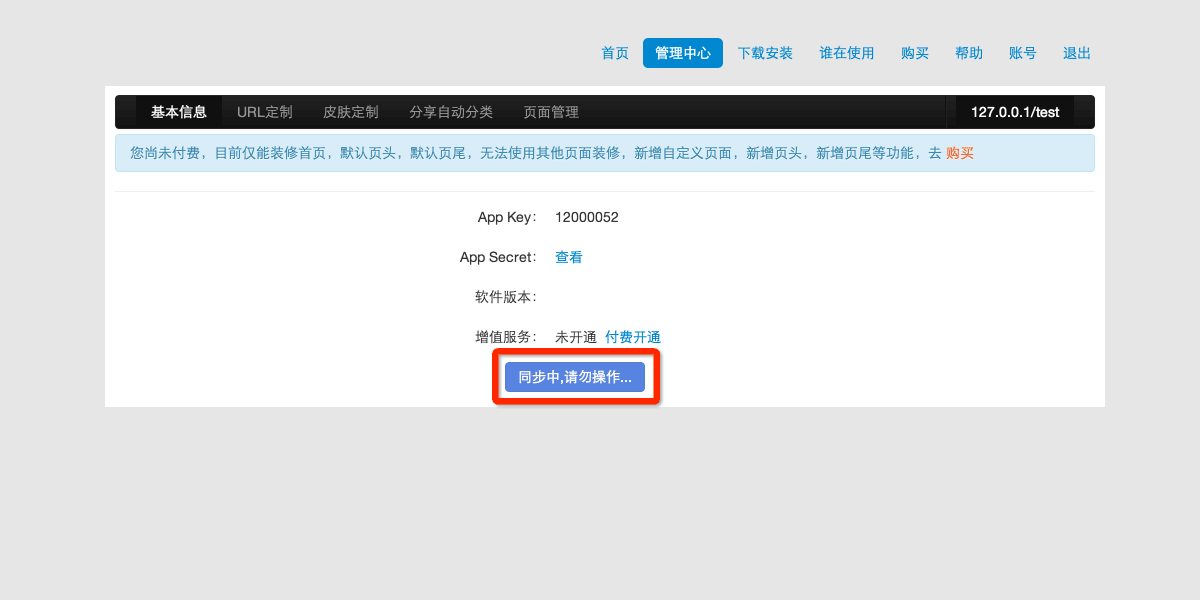Open the 管理中心 tab
The width and height of the screenshot is (1200, 600).
(x=683, y=53)
